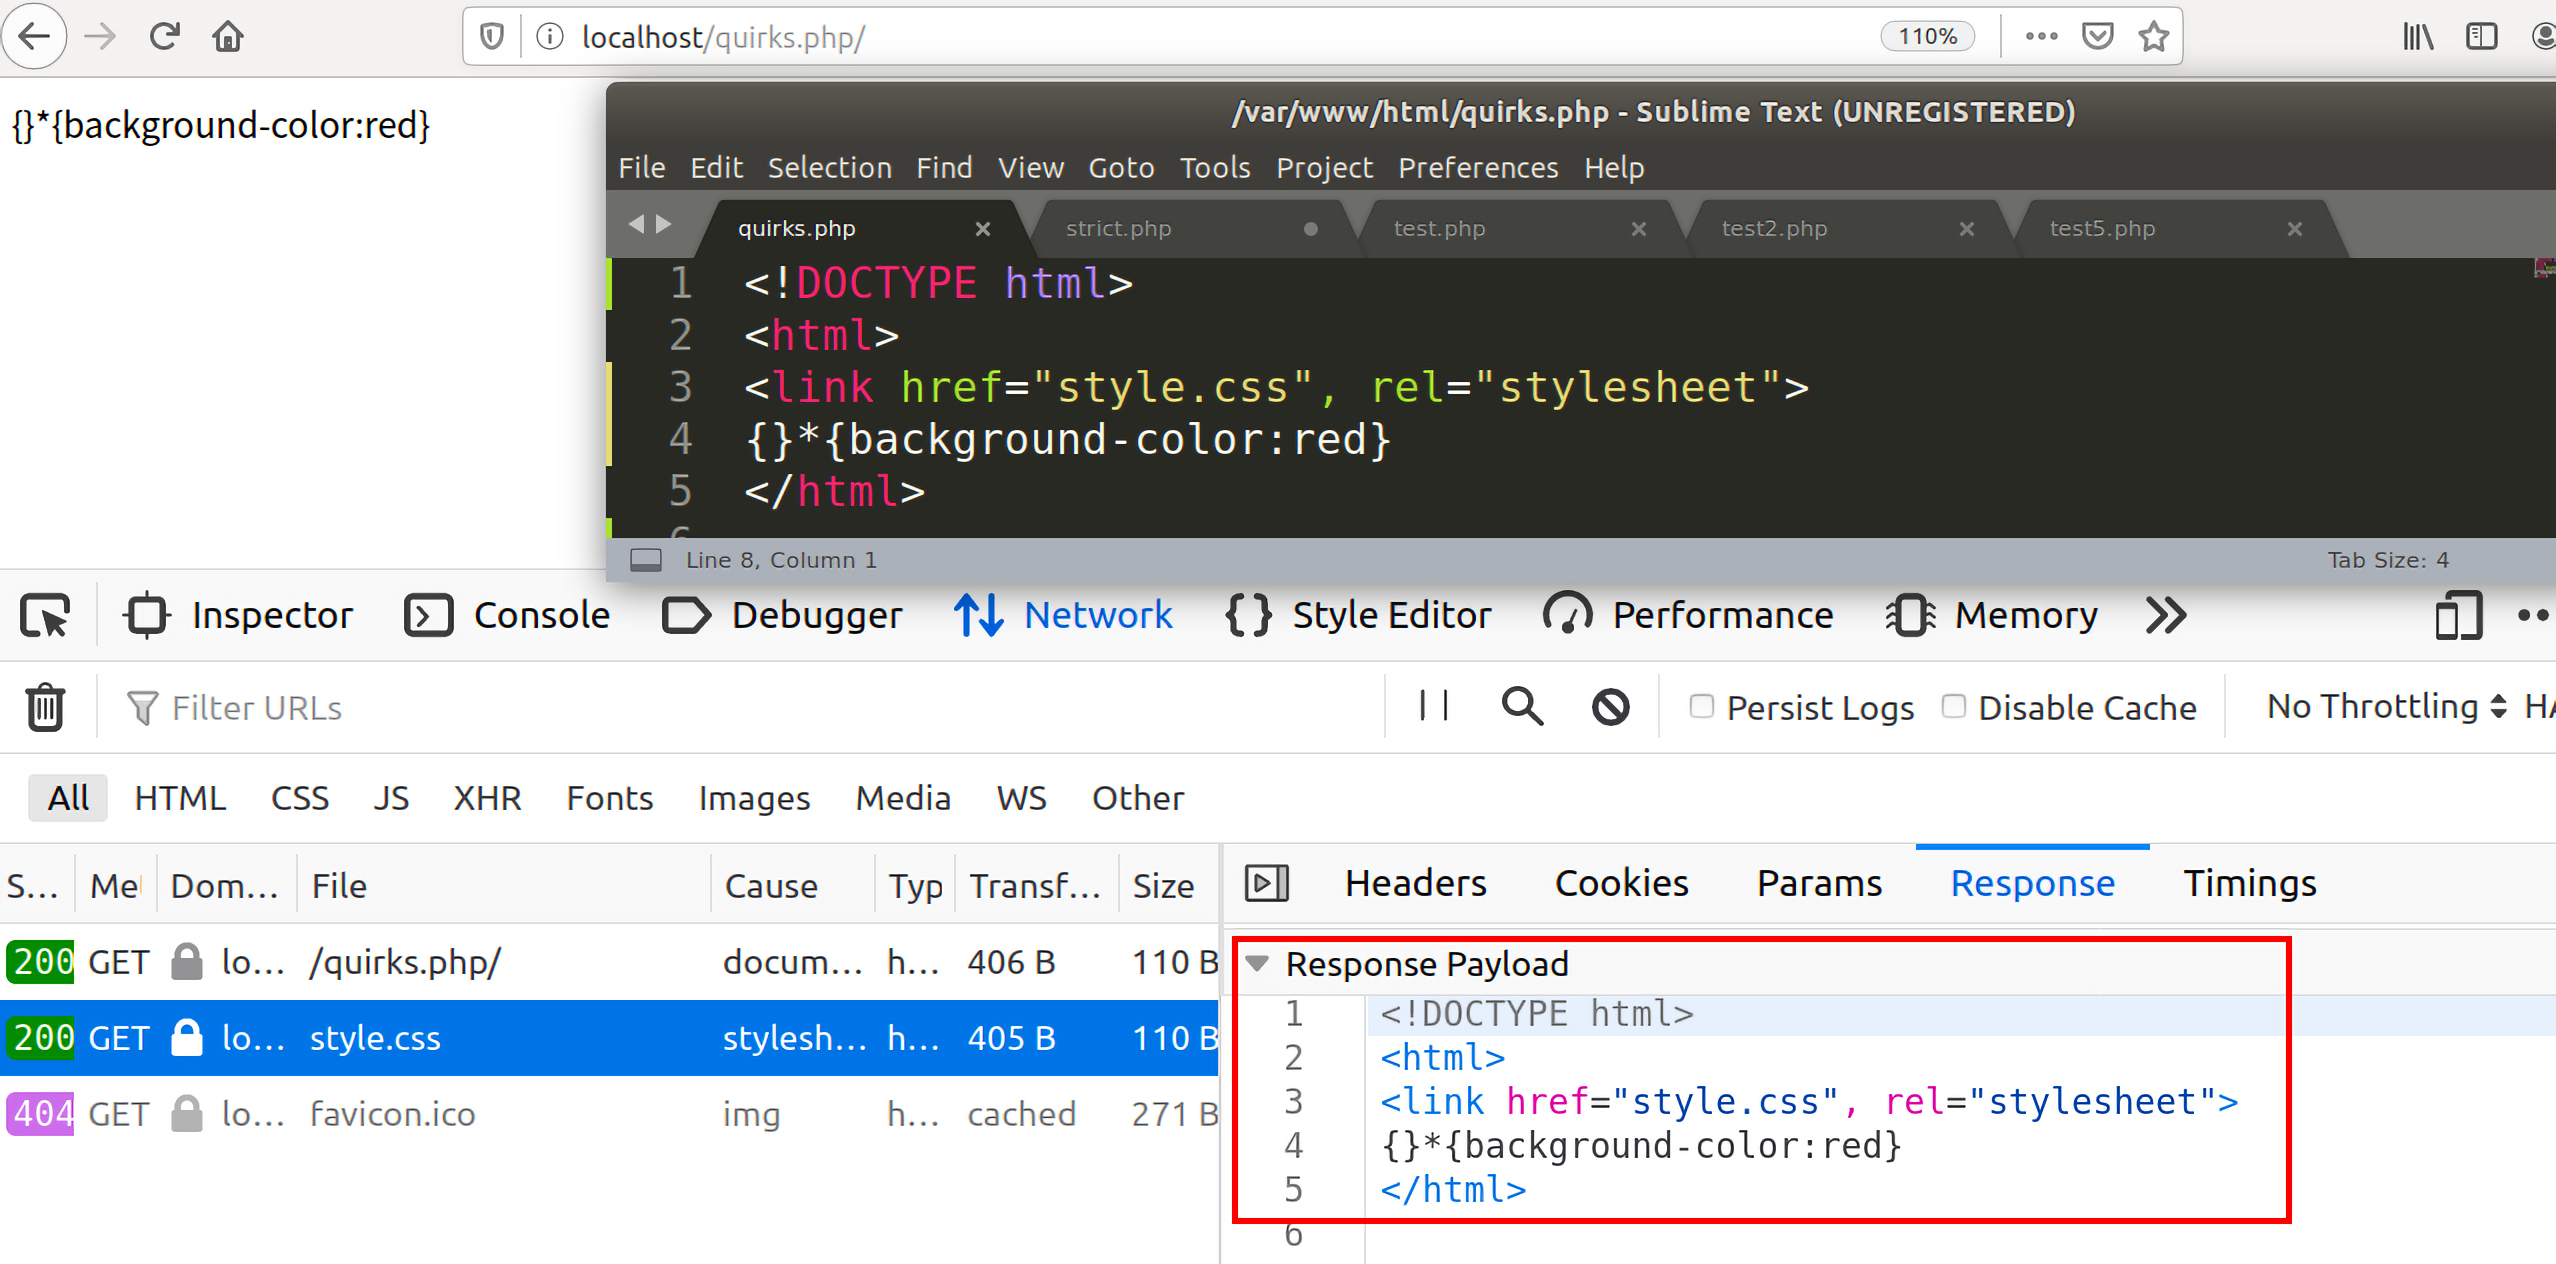
Task: Open the Style Editor panel
Action: [1358, 615]
